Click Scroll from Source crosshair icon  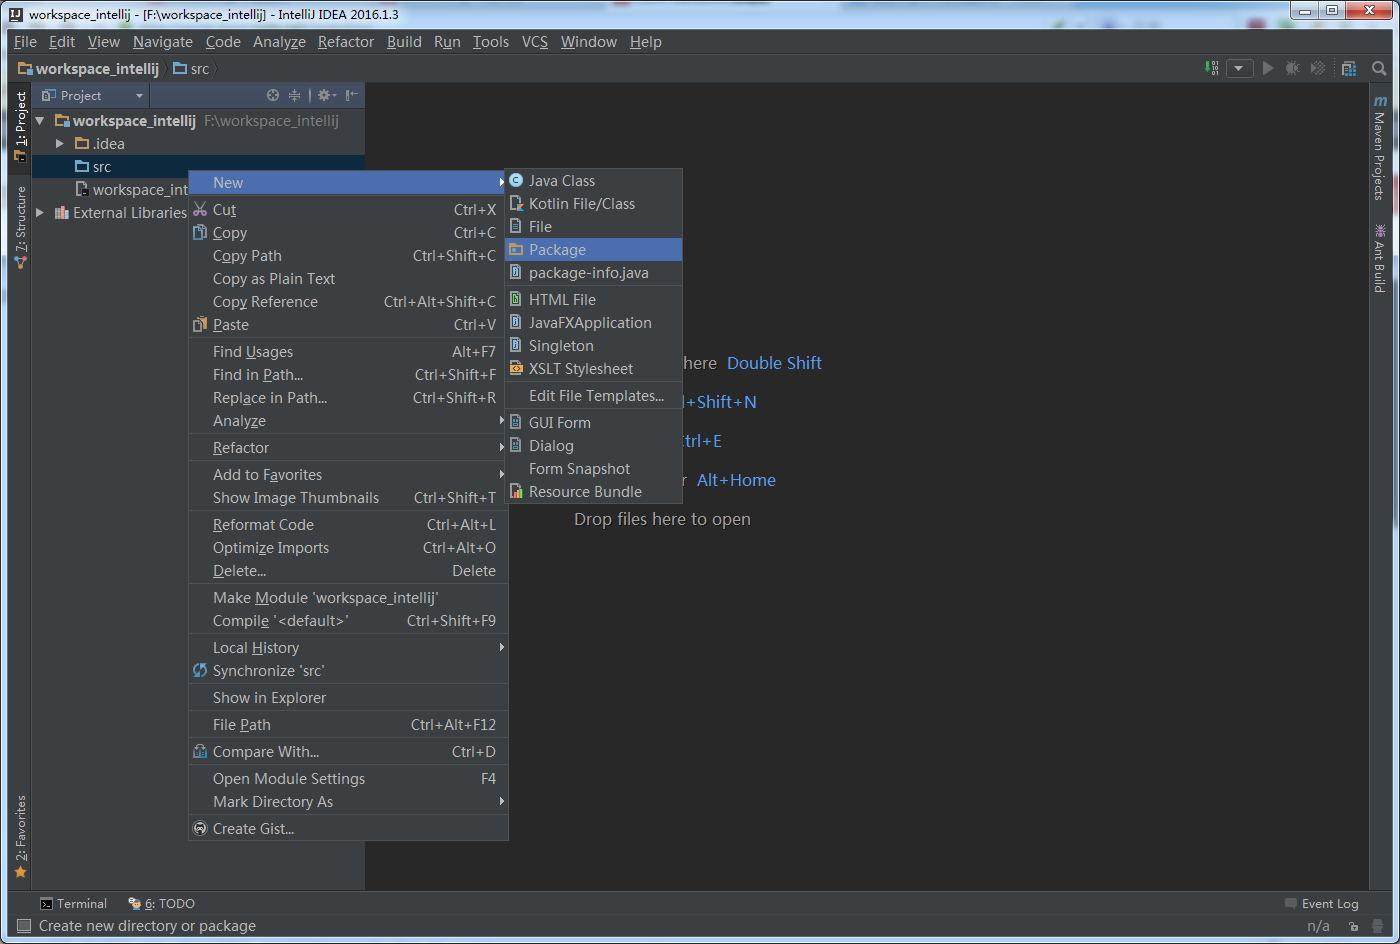click(x=273, y=95)
